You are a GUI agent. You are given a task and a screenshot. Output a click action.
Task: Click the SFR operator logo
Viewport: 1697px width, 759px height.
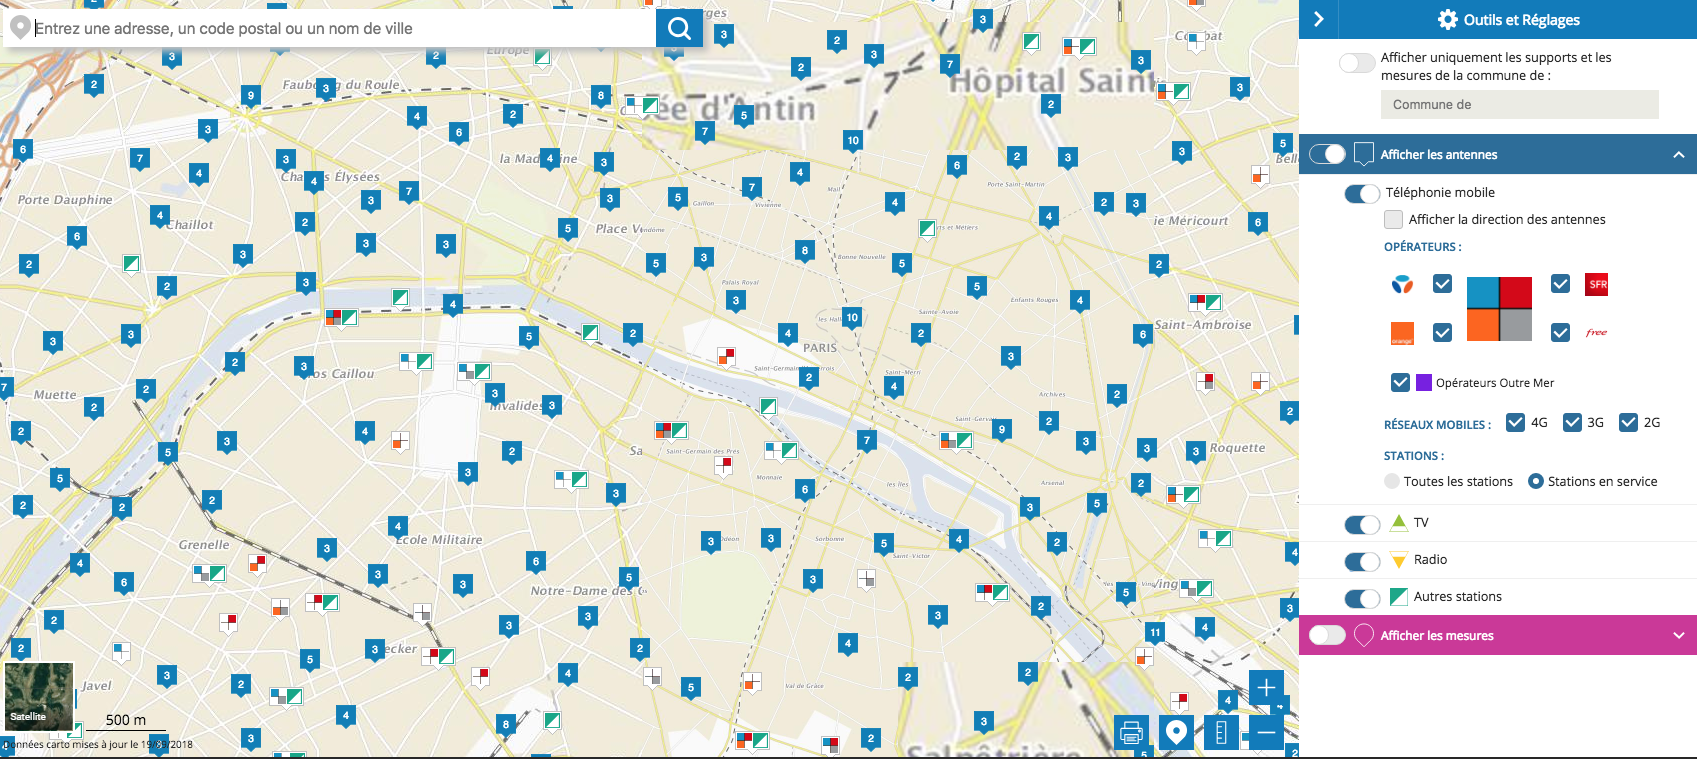[1597, 284]
